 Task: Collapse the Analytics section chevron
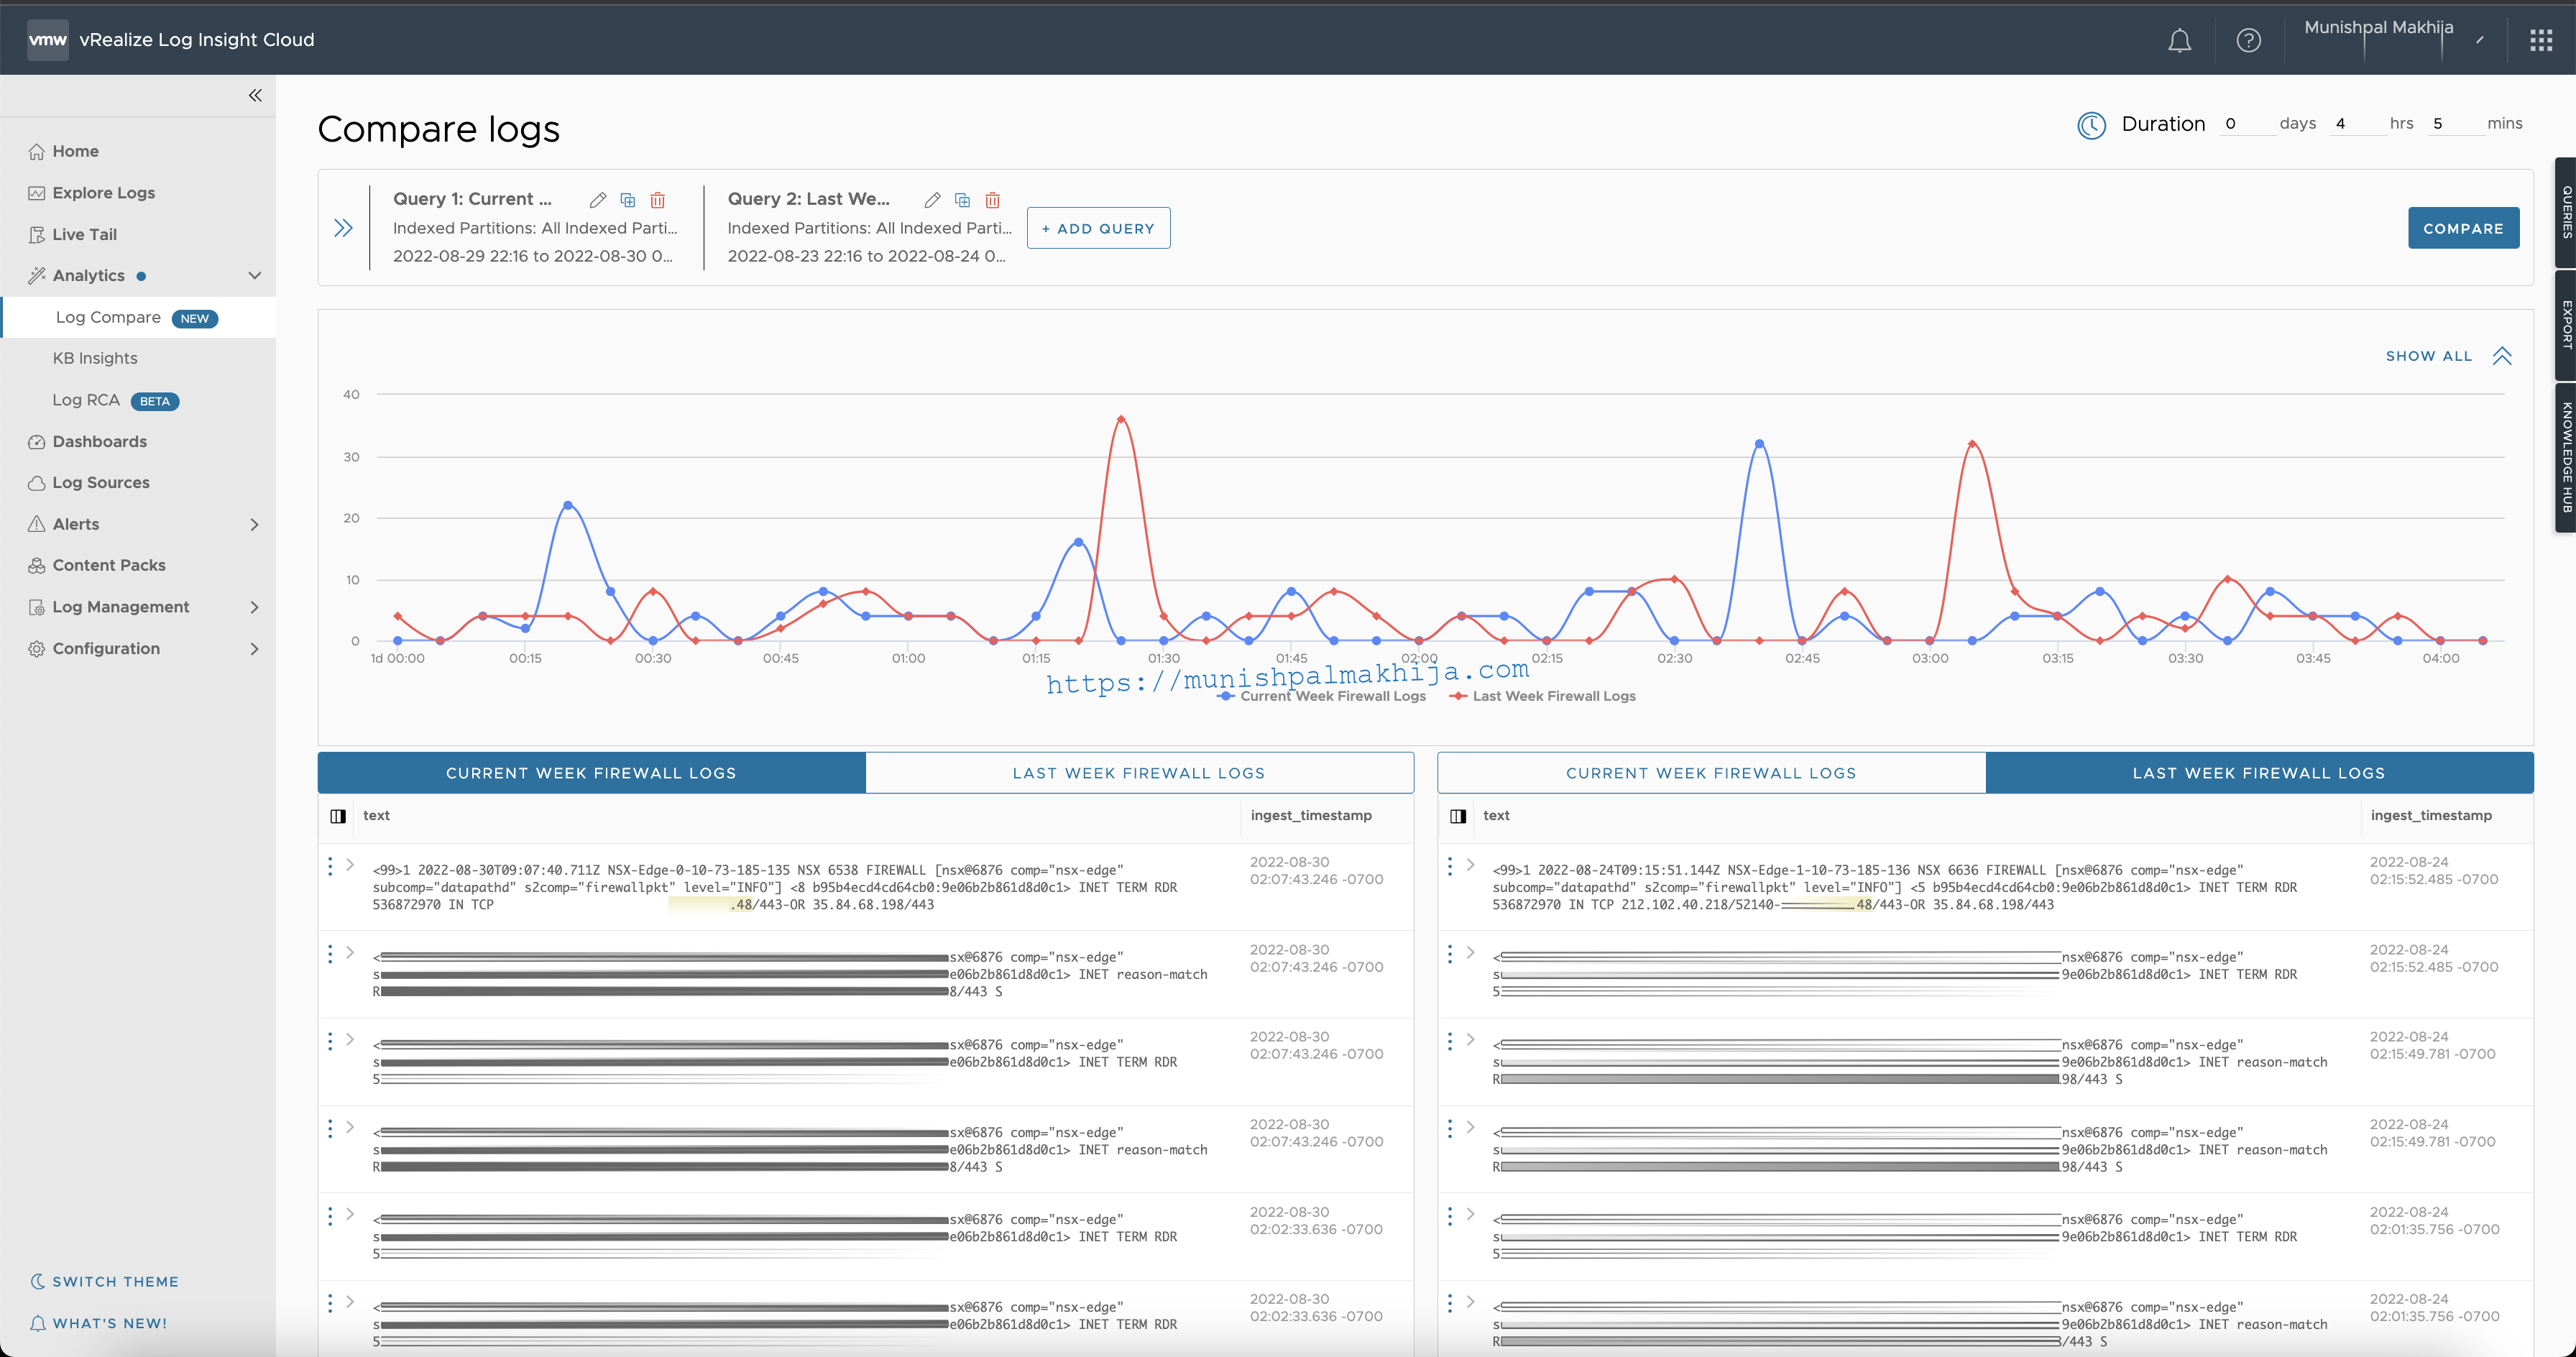(x=254, y=276)
